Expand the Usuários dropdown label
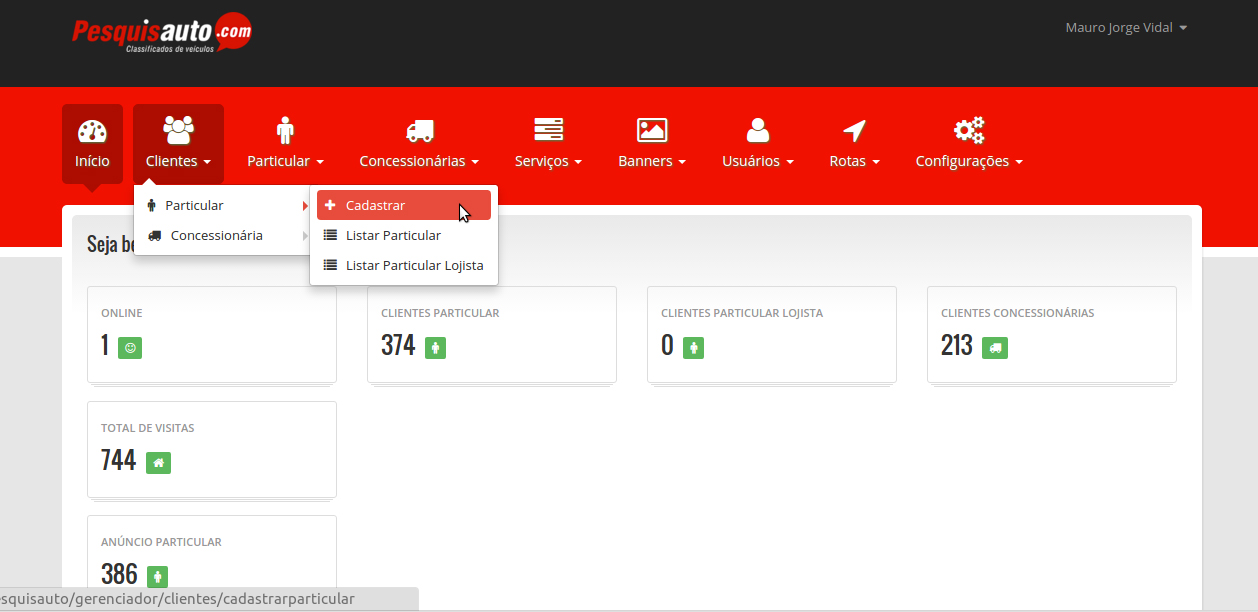This screenshot has width=1258, height=612. coord(758,161)
